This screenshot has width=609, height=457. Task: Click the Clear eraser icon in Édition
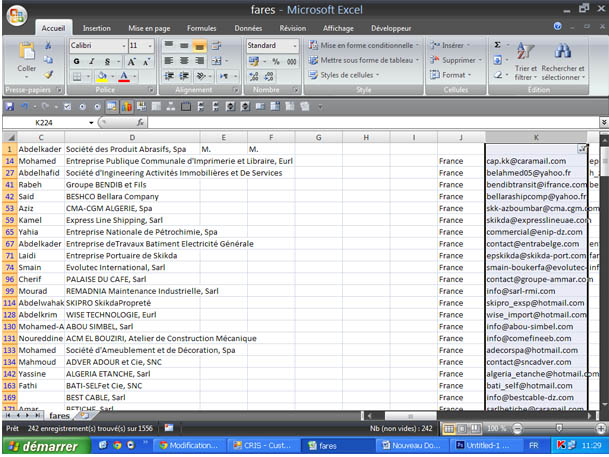(498, 75)
